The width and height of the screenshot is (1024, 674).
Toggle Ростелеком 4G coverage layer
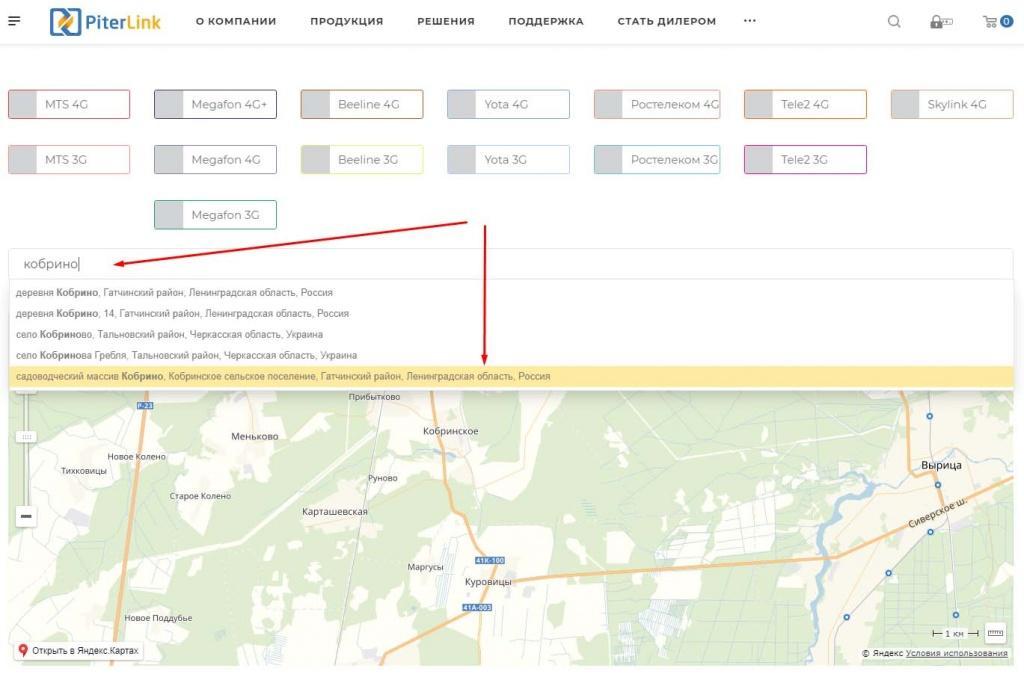tap(657, 104)
